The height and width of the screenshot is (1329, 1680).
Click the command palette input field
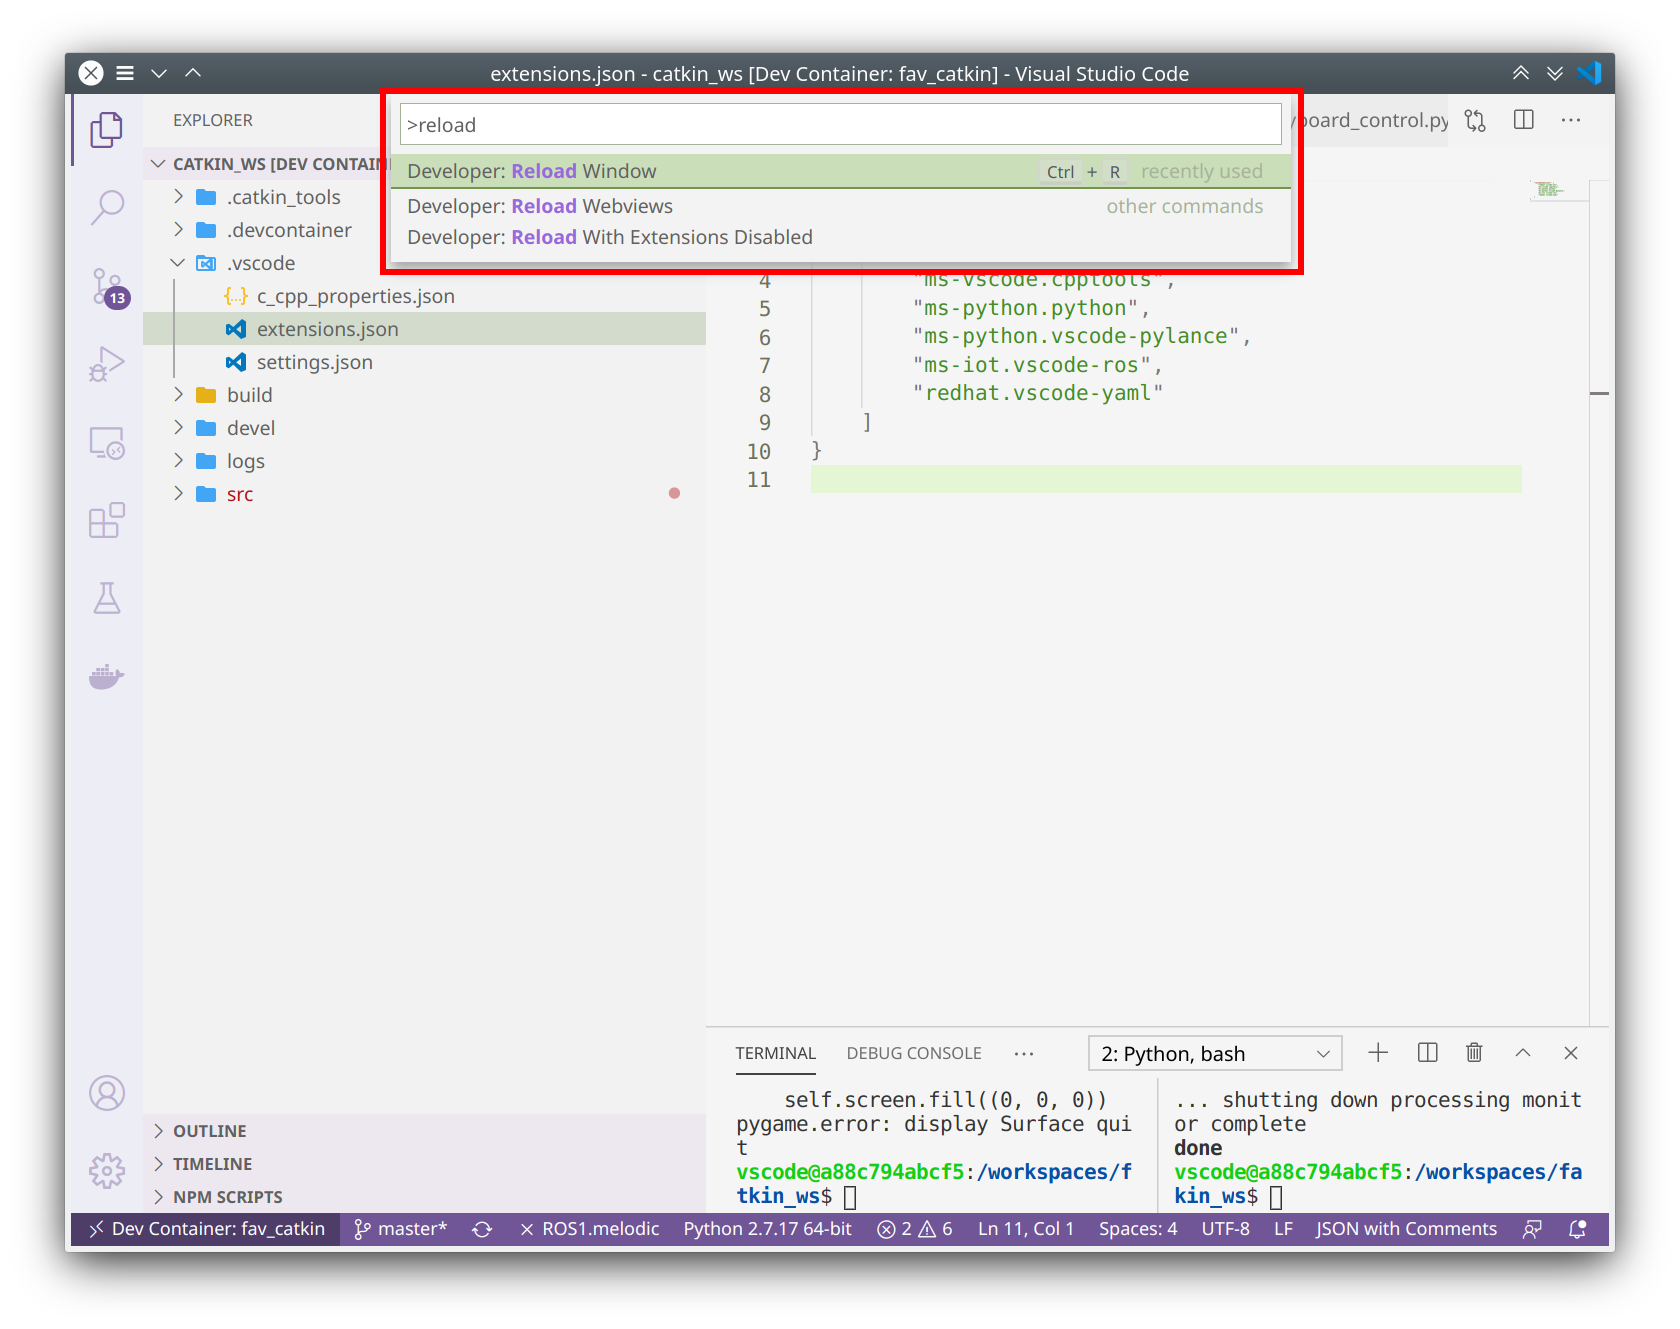tap(841, 125)
